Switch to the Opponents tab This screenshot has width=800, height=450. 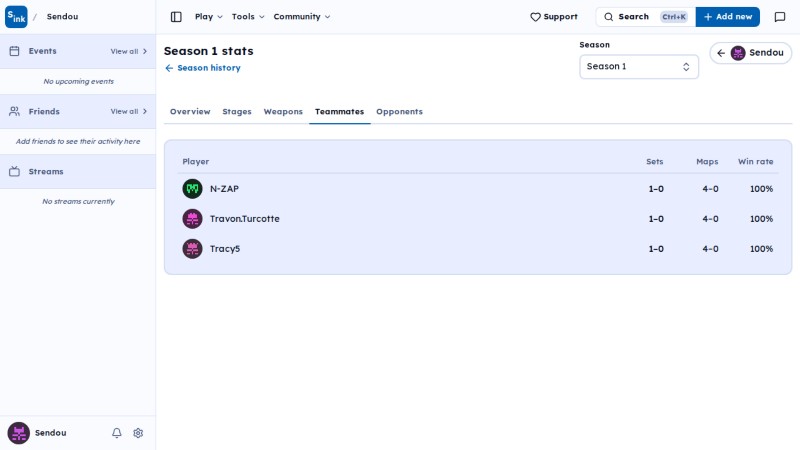coord(399,111)
